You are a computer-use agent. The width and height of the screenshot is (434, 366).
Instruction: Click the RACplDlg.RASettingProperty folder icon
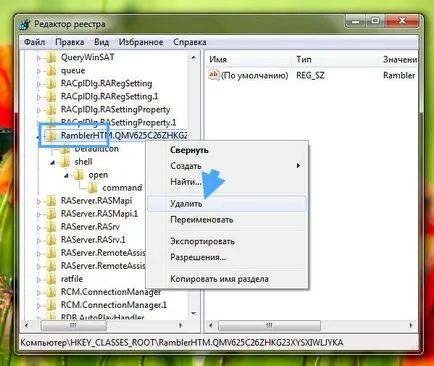[x=51, y=110]
